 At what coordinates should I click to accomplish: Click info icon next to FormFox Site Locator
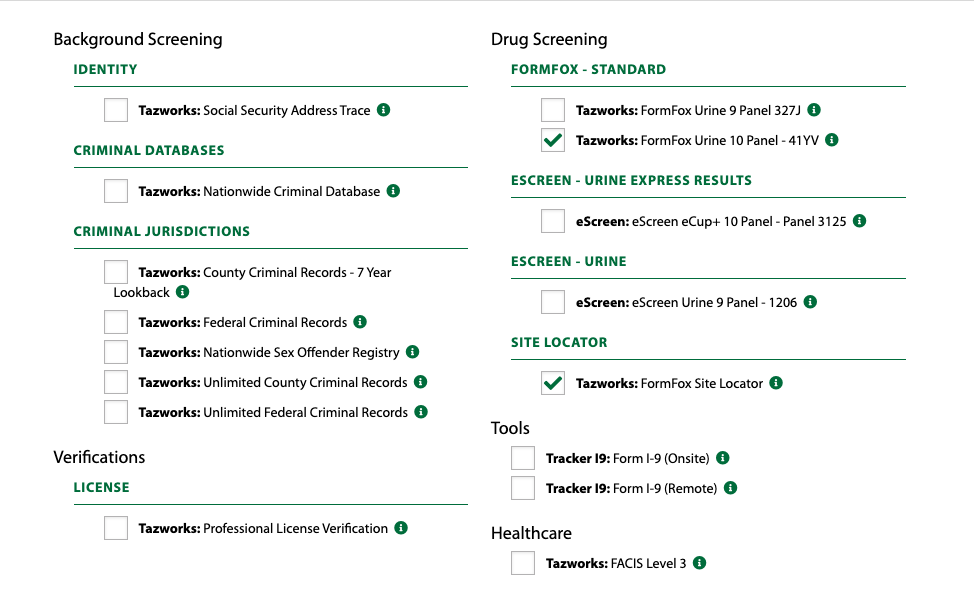click(776, 383)
